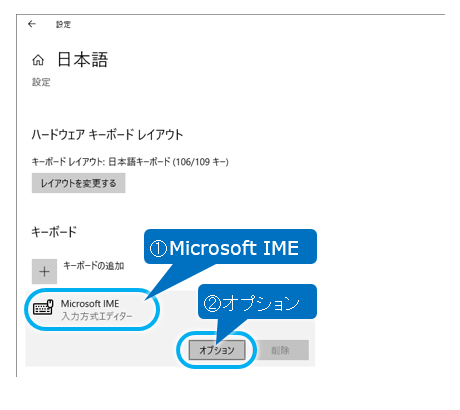Click the 入力方式エディター subtitle
This screenshot has width=460, height=410.
pyautogui.click(x=97, y=316)
